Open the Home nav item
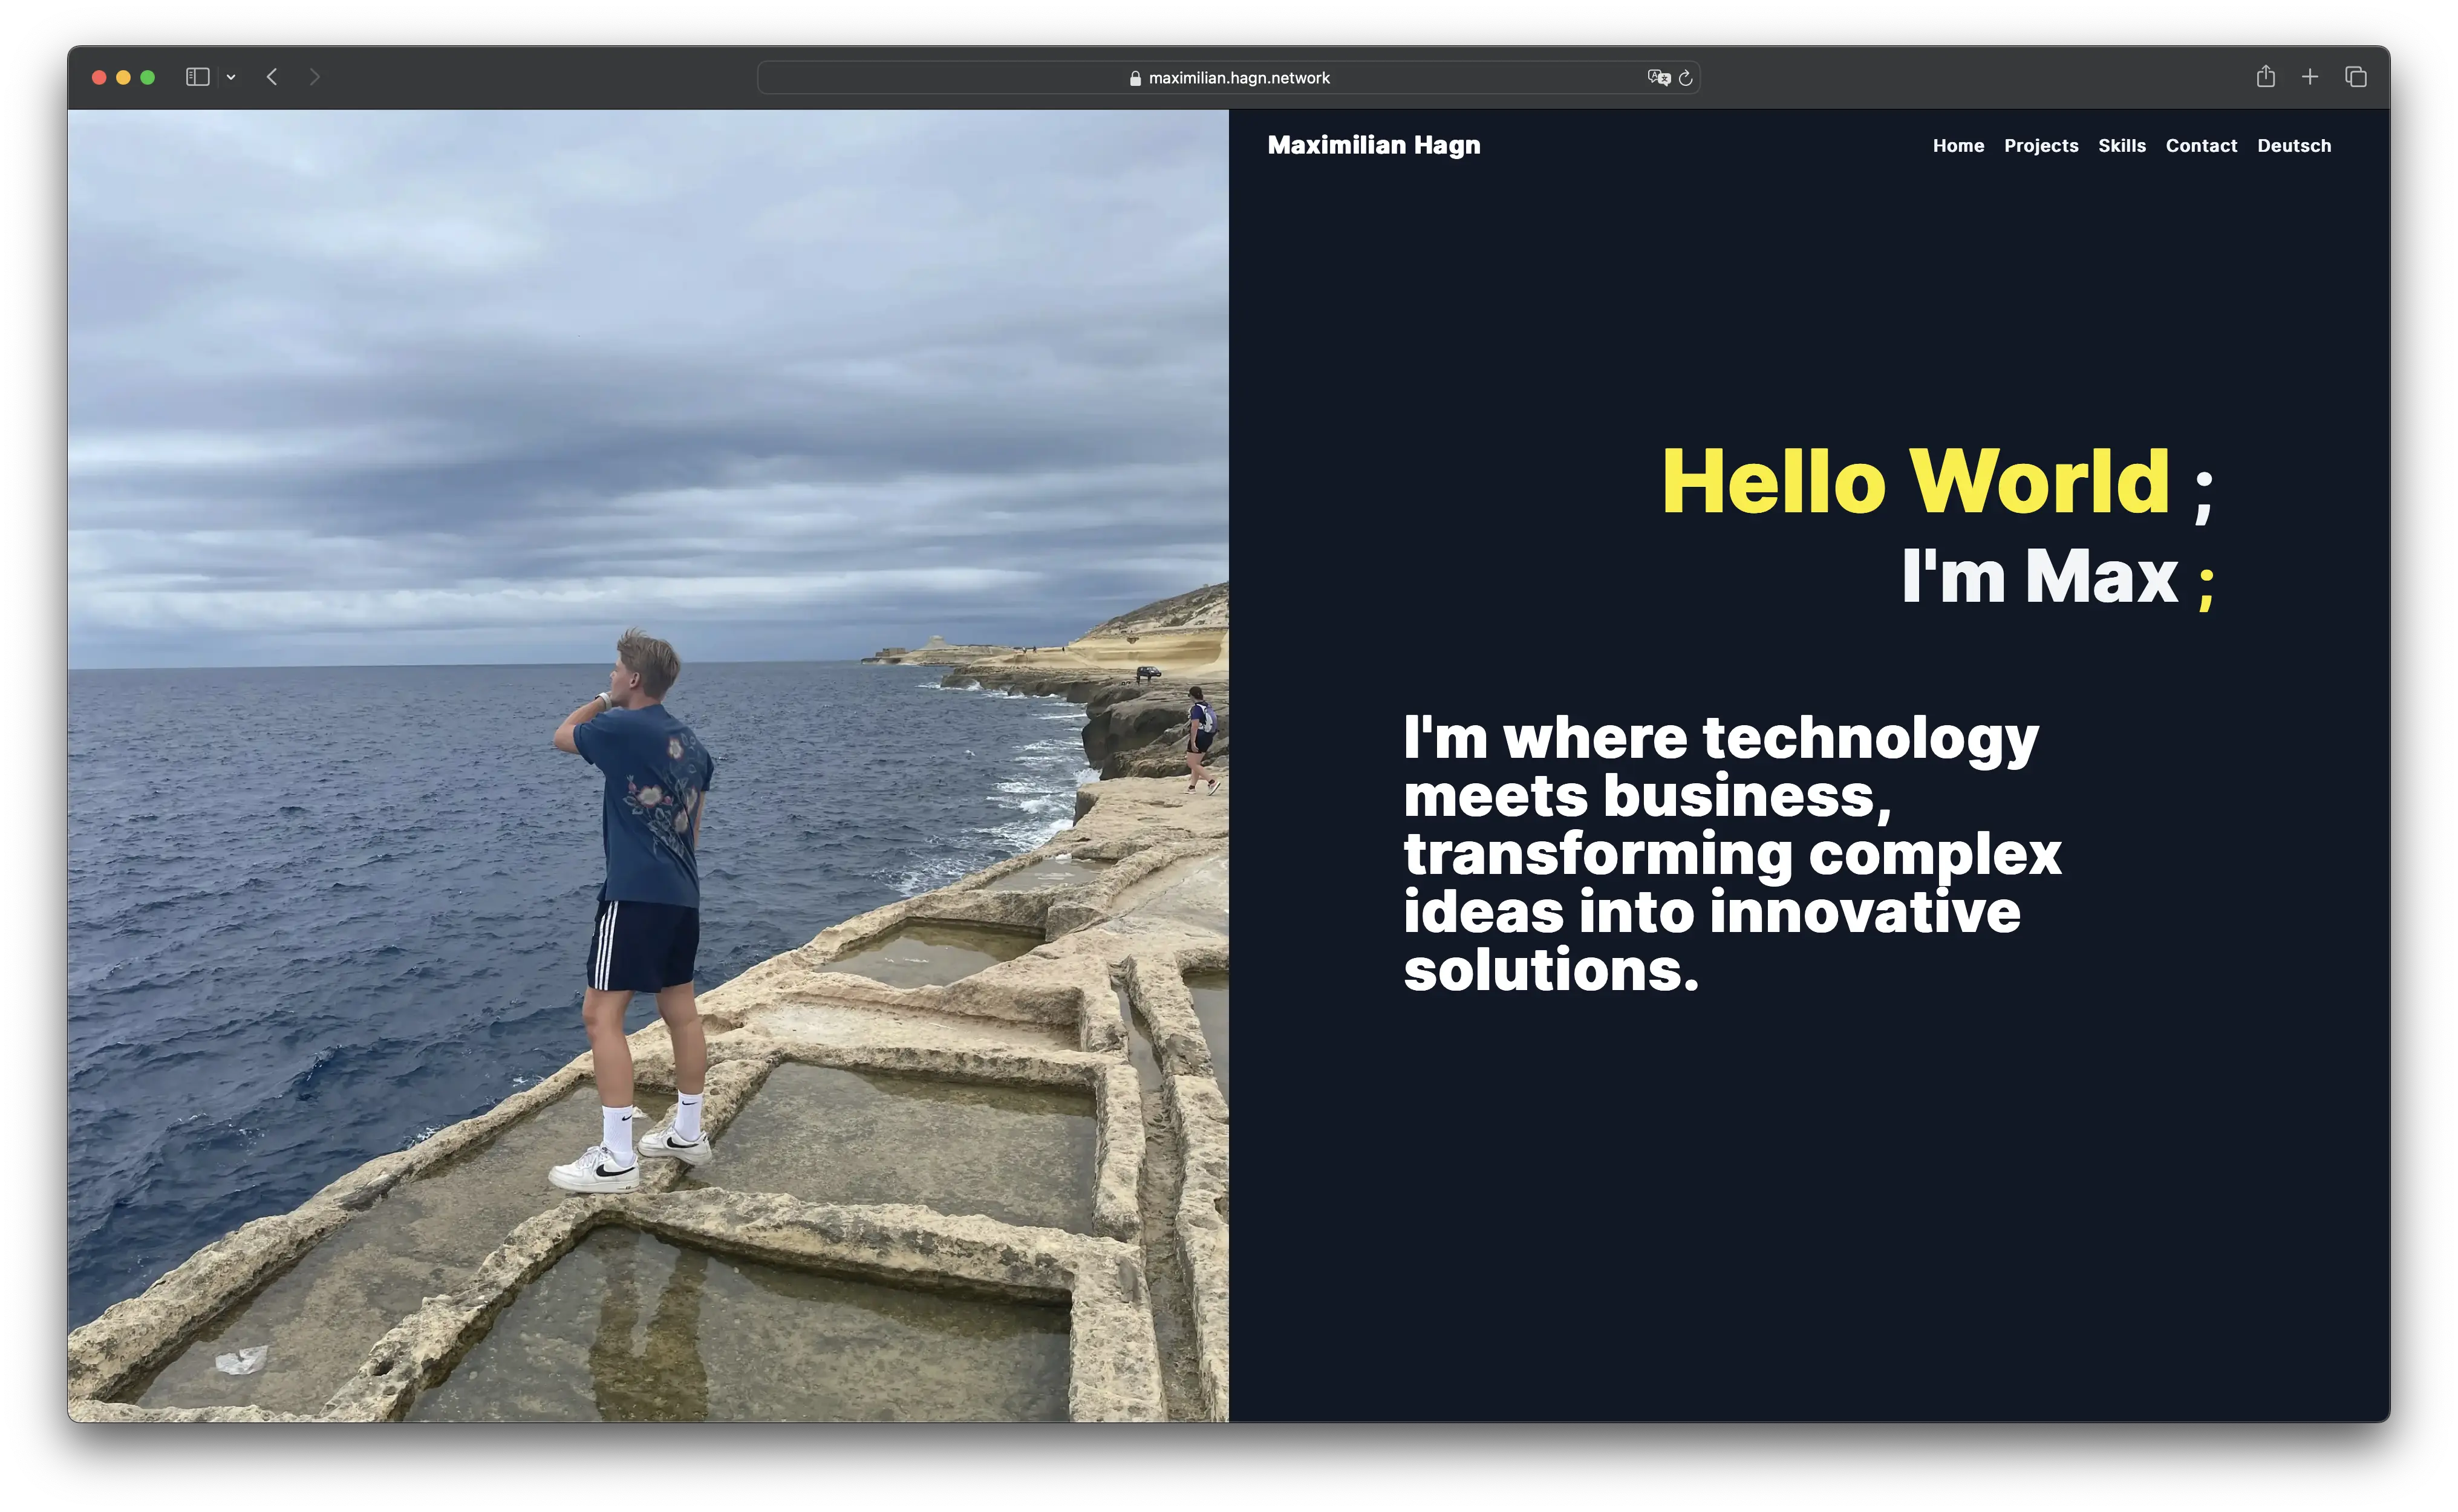 point(1958,146)
